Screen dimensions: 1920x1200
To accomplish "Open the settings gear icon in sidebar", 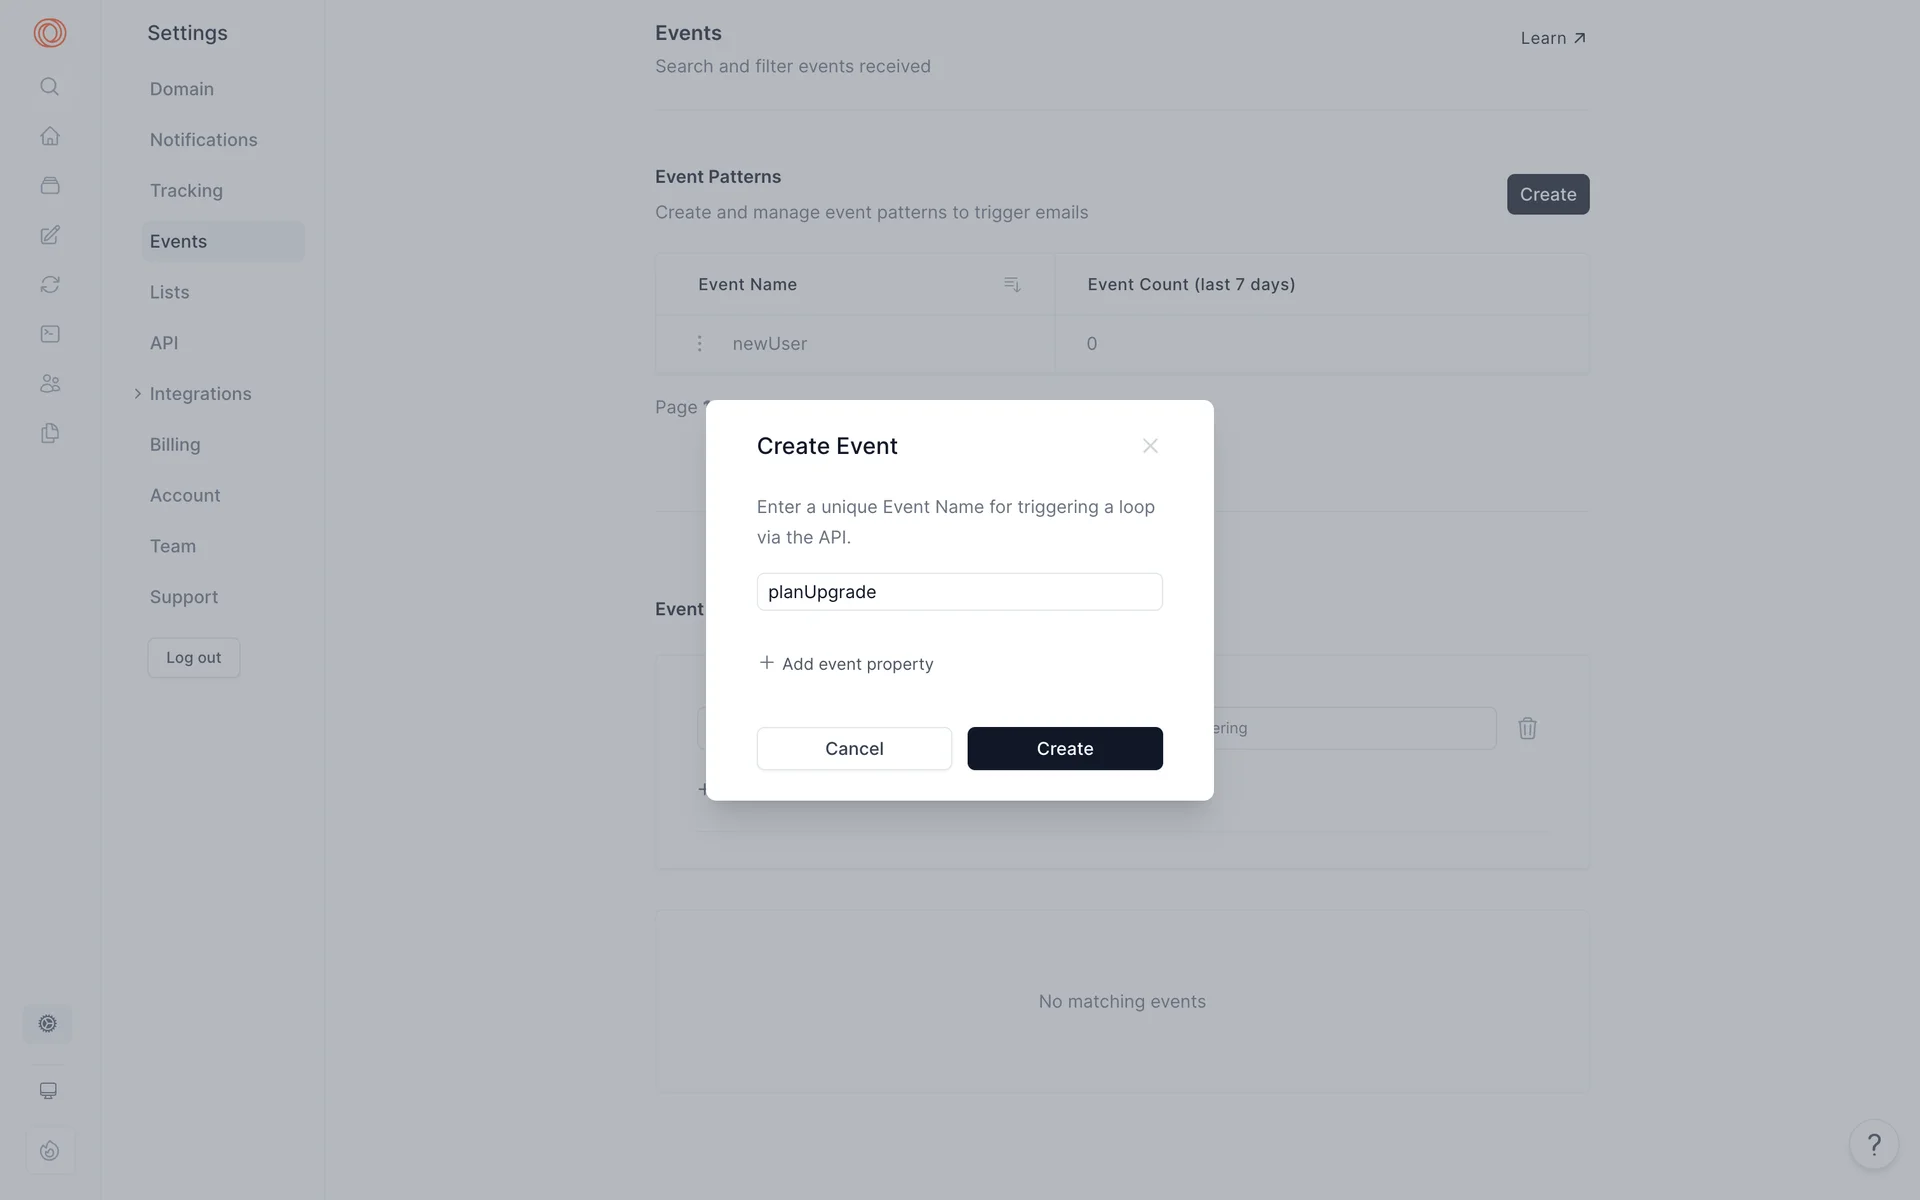I will (x=48, y=1023).
